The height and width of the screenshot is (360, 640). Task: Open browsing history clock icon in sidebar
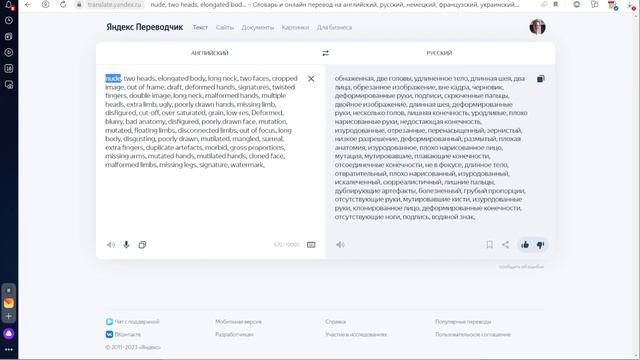tap(9, 20)
